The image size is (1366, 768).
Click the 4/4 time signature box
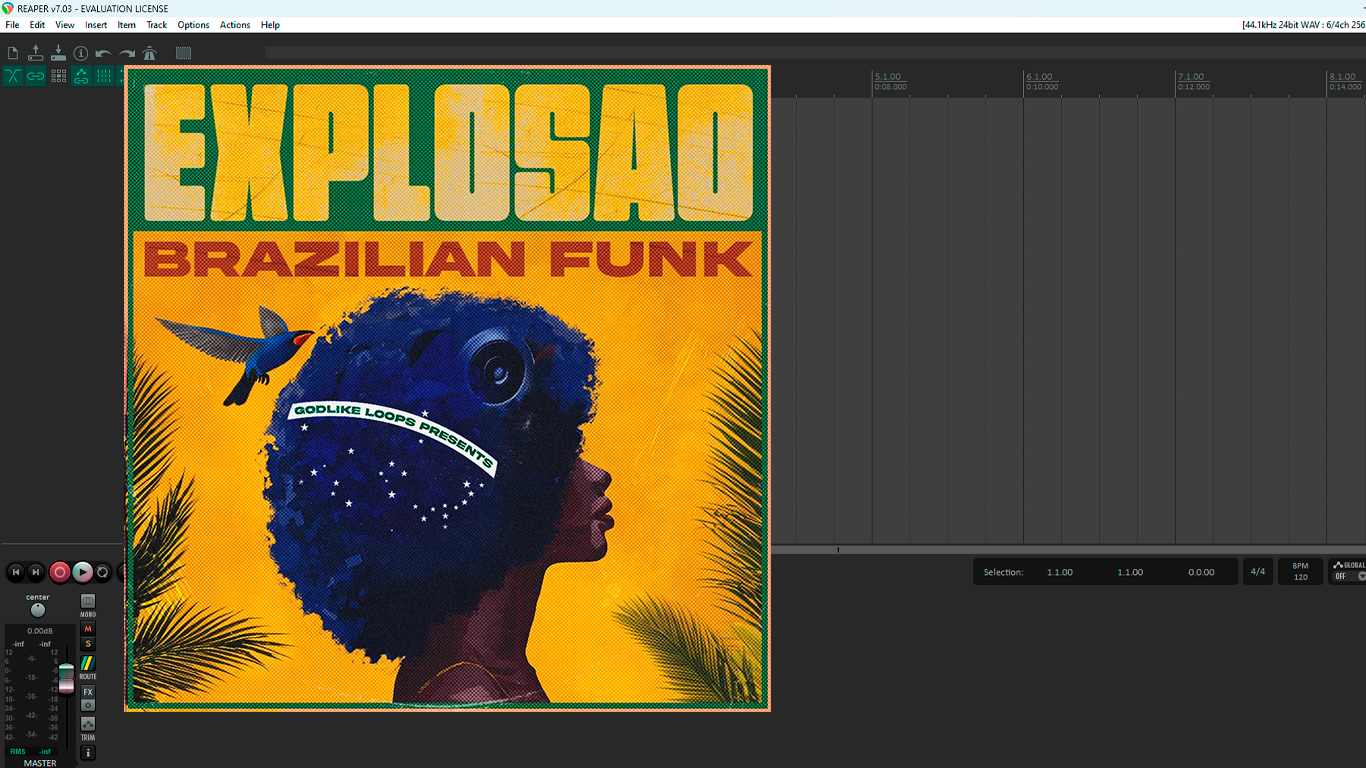1257,572
